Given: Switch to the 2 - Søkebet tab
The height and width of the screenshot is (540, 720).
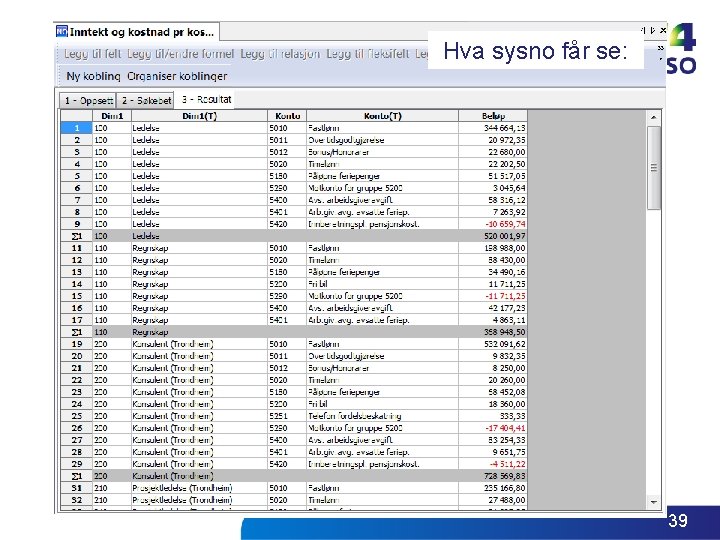Looking at the screenshot, I should click(x=145, y=101).
